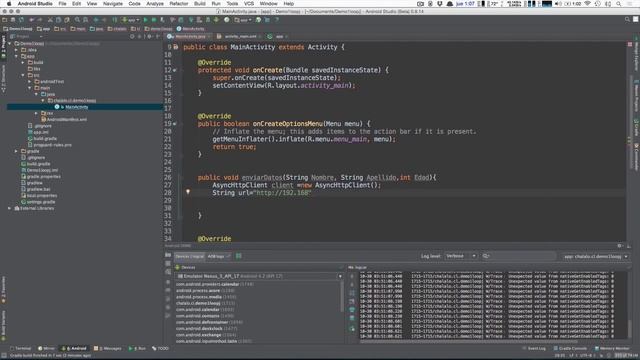Click the Back navigation arrow icon

tap(96, 20)
